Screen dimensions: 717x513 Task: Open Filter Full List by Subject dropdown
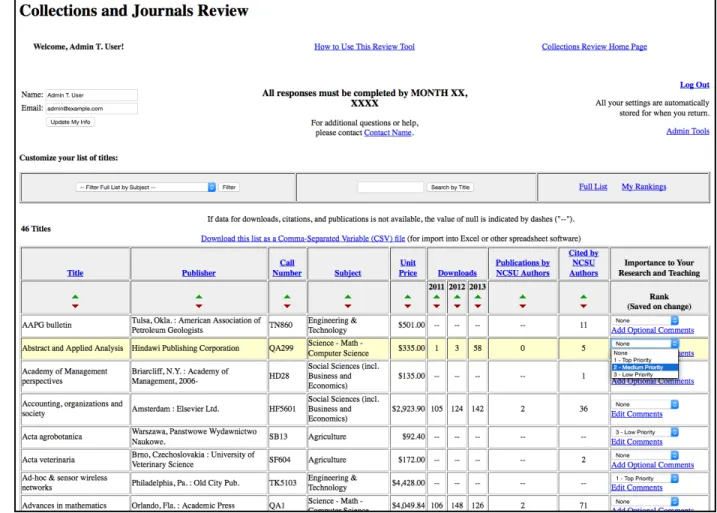tap(145, 187)
